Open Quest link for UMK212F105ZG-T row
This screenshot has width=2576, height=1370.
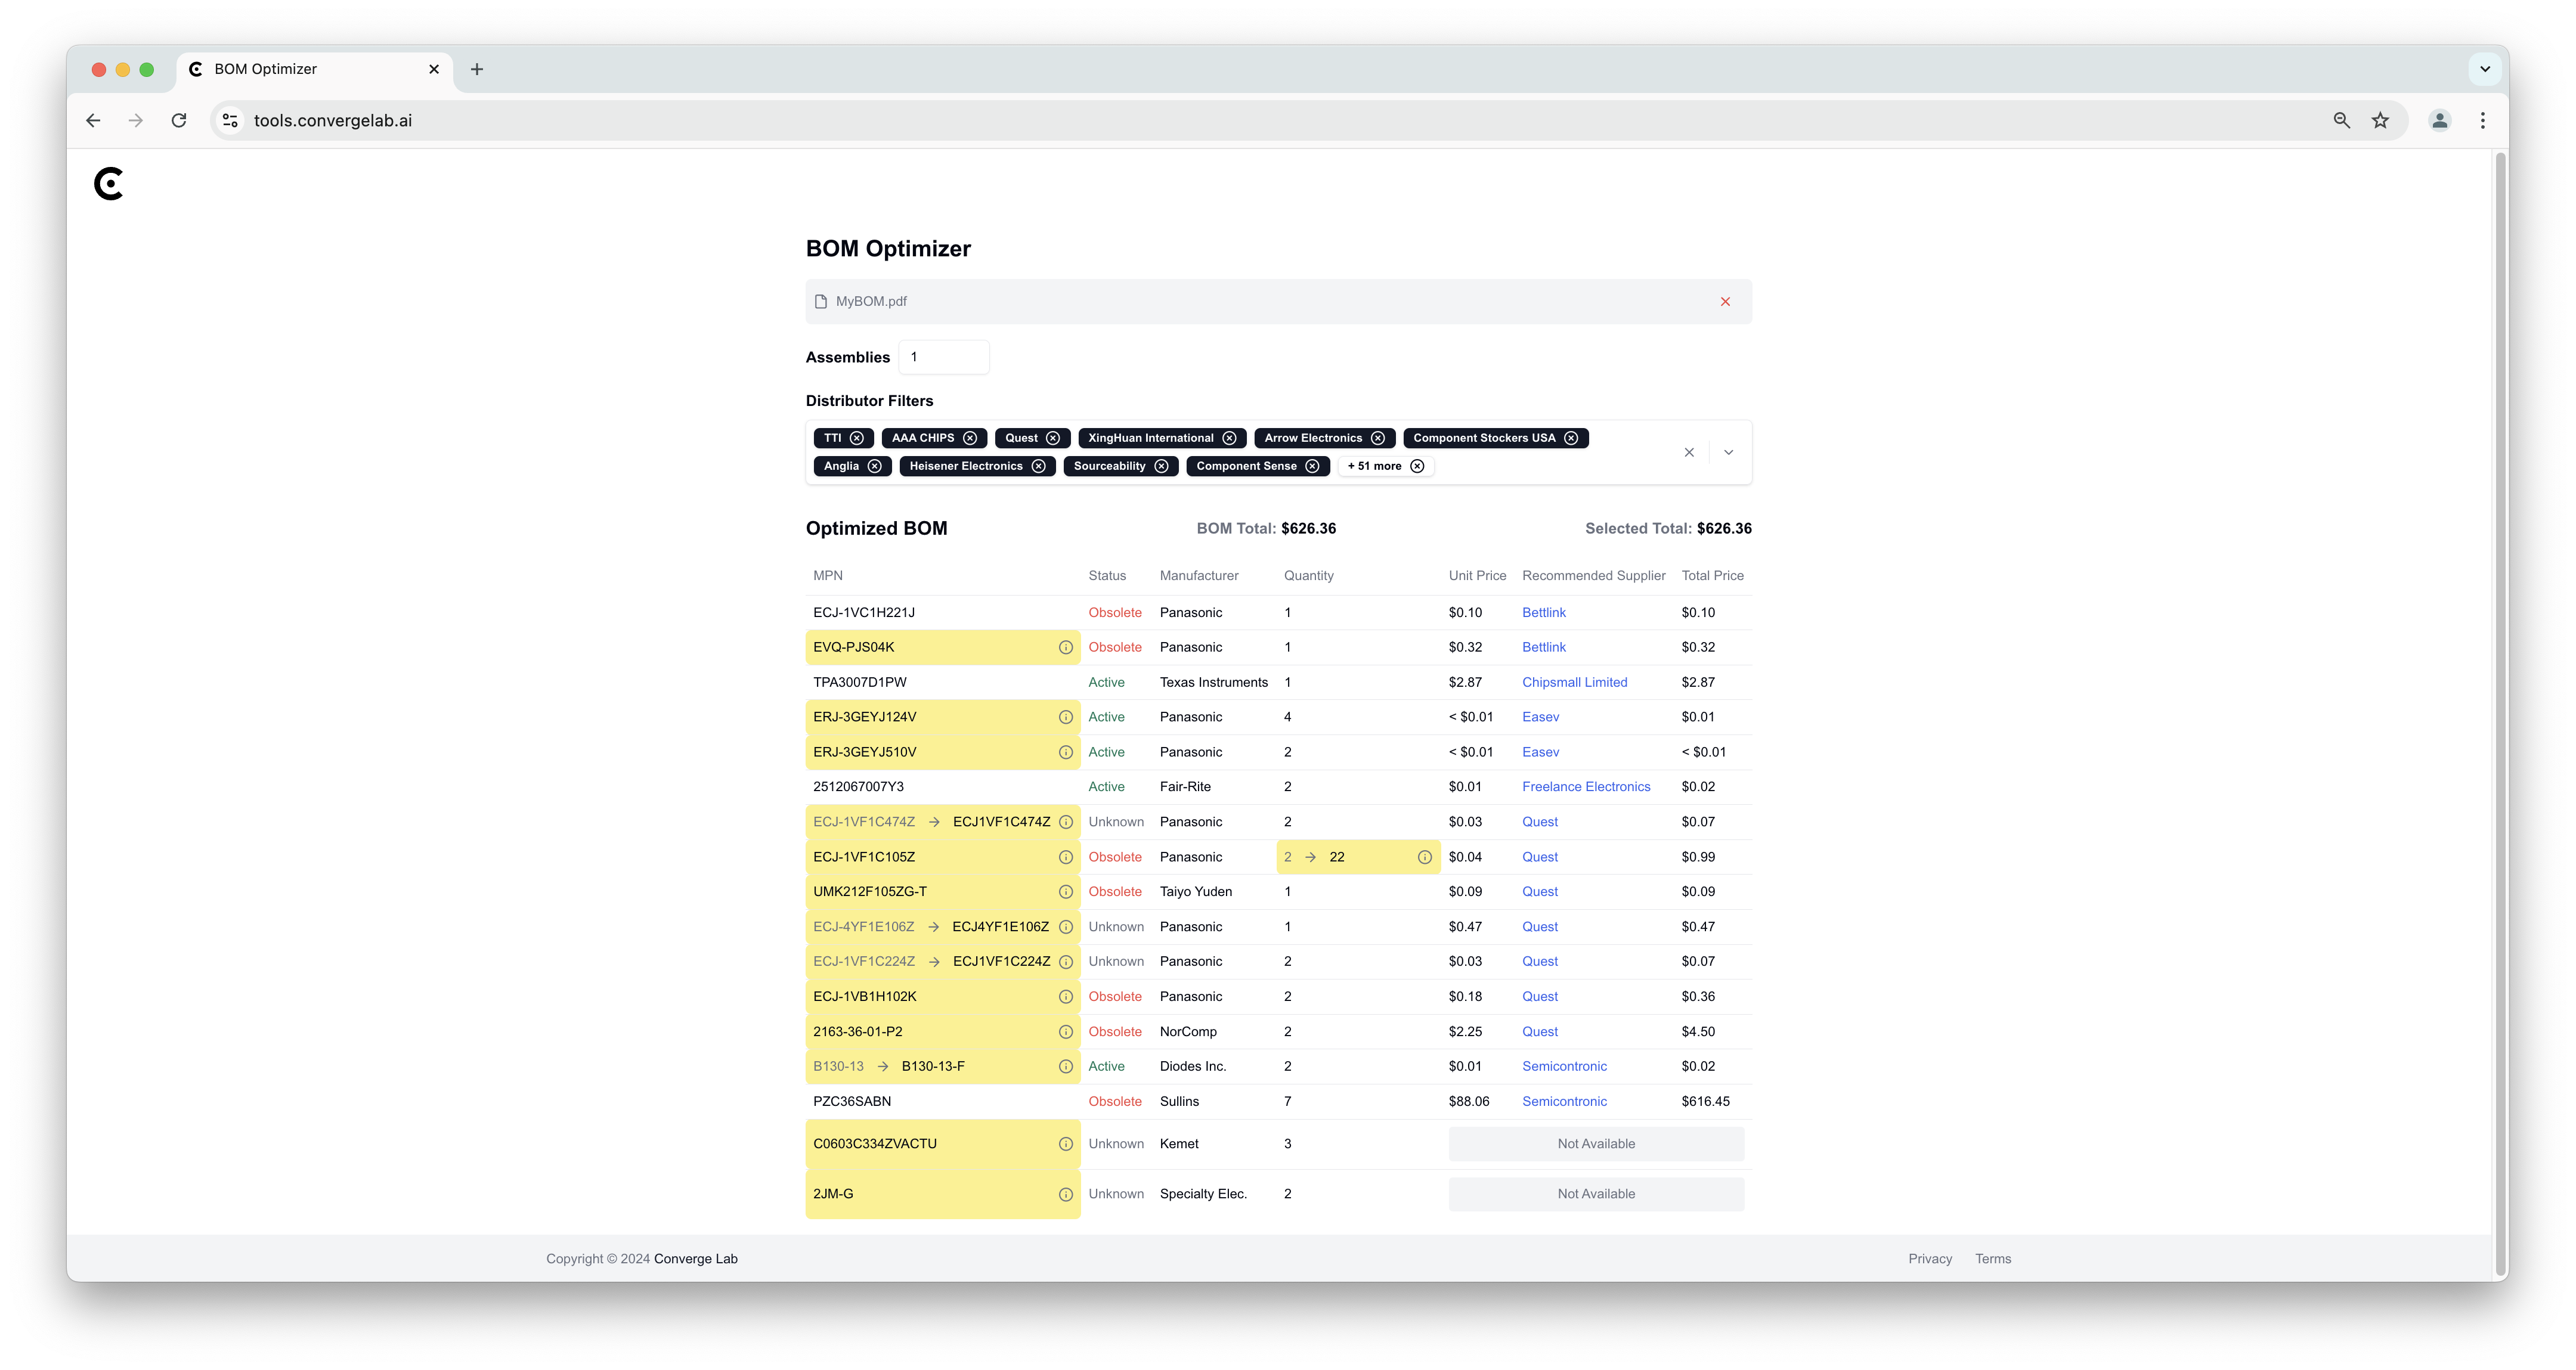pyautogui.click(x=1539, y=892)
